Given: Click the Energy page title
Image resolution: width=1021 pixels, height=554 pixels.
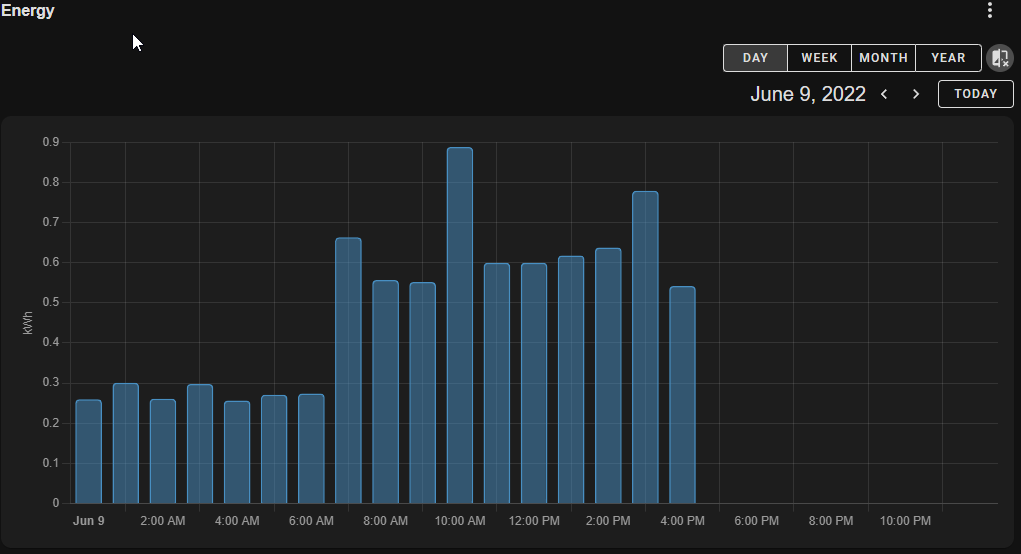Looking at the screenshot, I should (28, 10).
